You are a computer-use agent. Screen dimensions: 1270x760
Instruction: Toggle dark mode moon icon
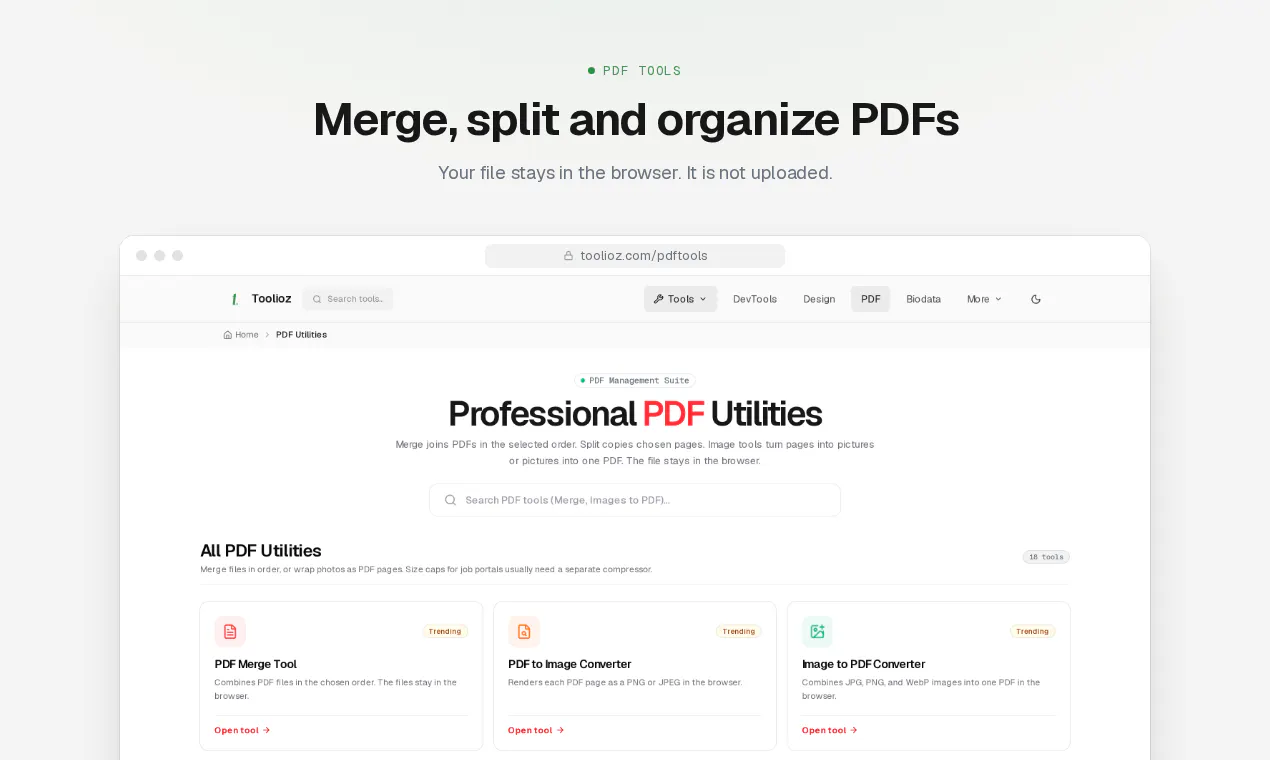(1036, 299)
